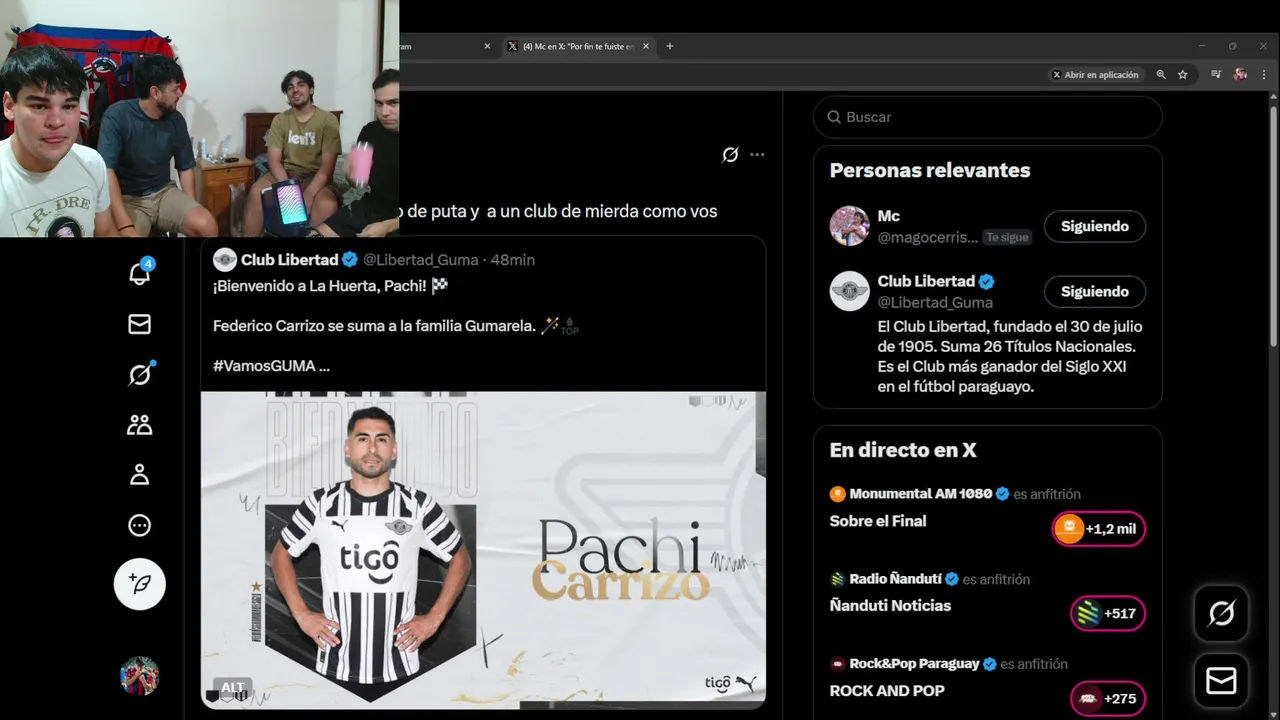Screen dimensions: 1280x720
Task: Open floating messages envelope button
Action: coord(1221,681)
